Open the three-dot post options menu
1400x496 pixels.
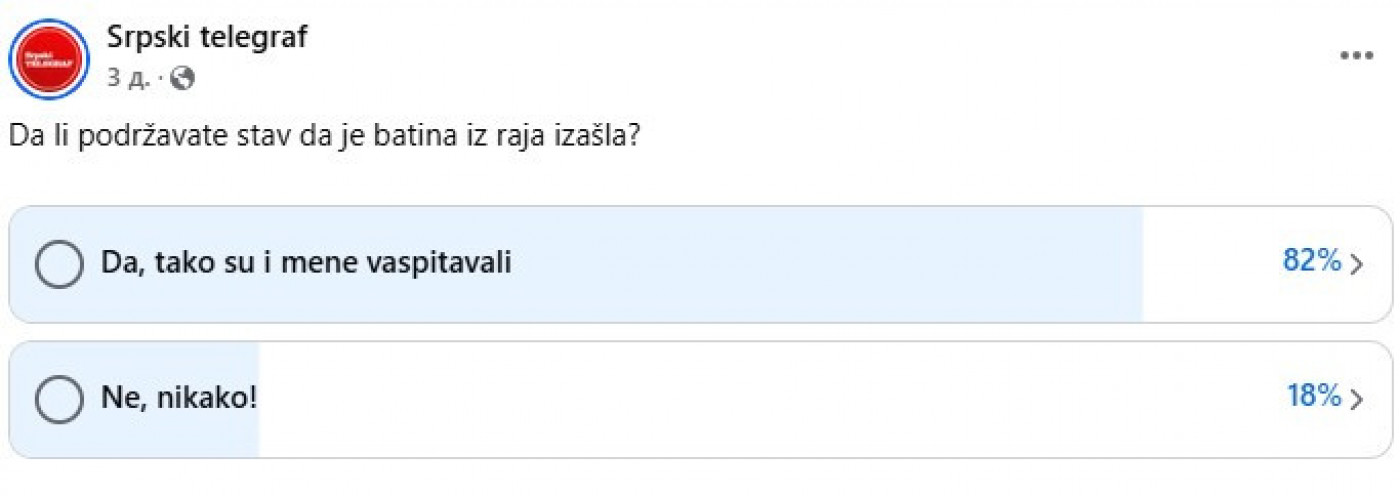coord(1356,55)
